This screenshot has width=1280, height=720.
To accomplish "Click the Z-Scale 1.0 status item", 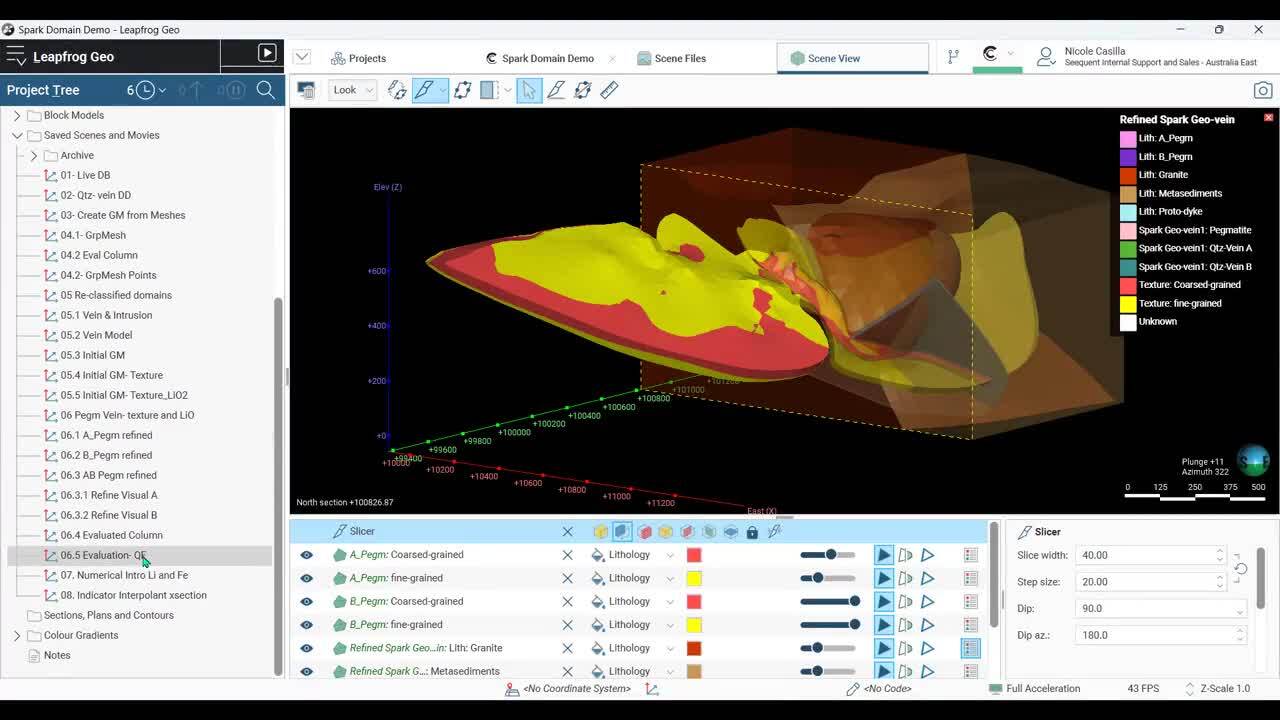I will [x=1217, y=689].
